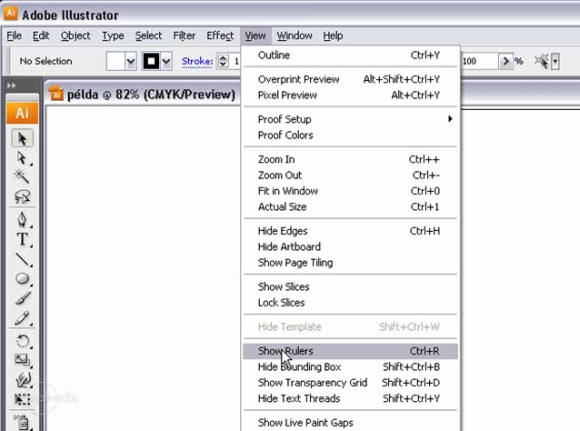Select Overprint Preview

(x=350, y=79)
